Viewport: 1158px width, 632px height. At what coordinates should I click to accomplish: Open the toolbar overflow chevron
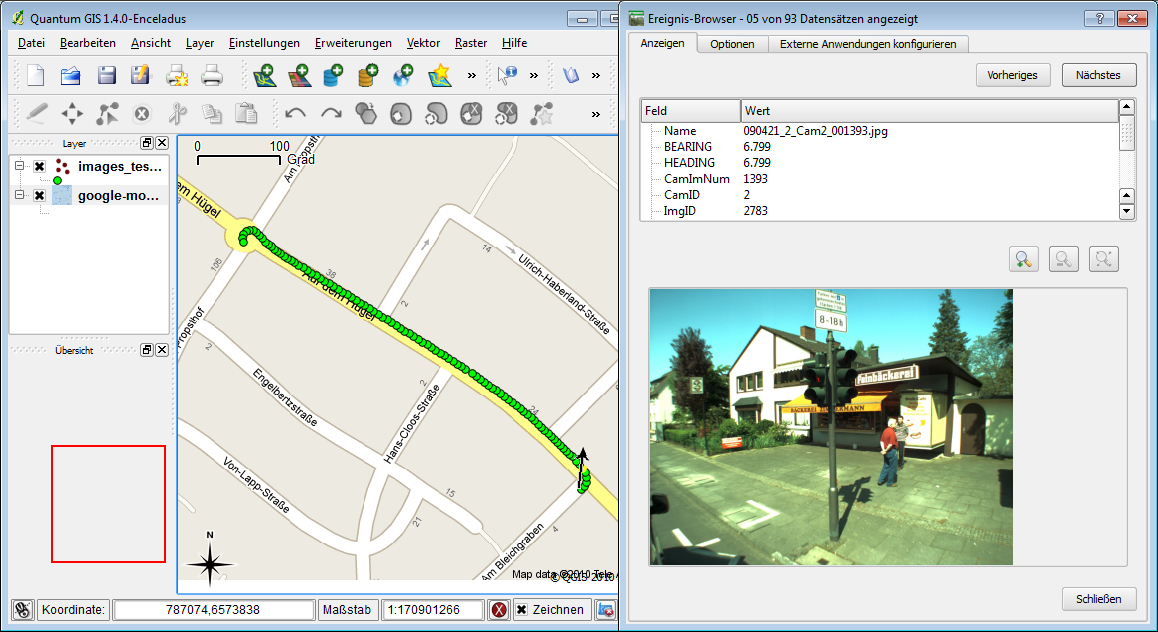click(470, 76)
